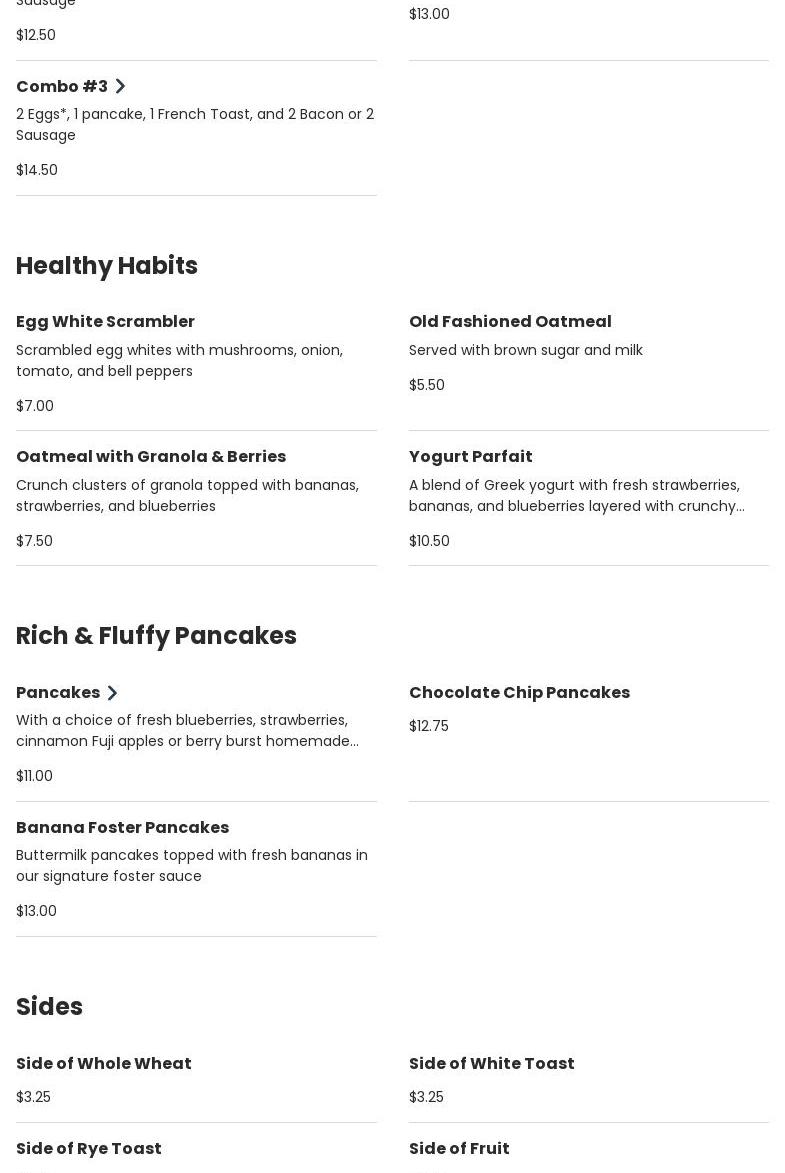Open Banana Foster Pancakes item
This screenshot has width=785, height=1173.
point(122,828)
